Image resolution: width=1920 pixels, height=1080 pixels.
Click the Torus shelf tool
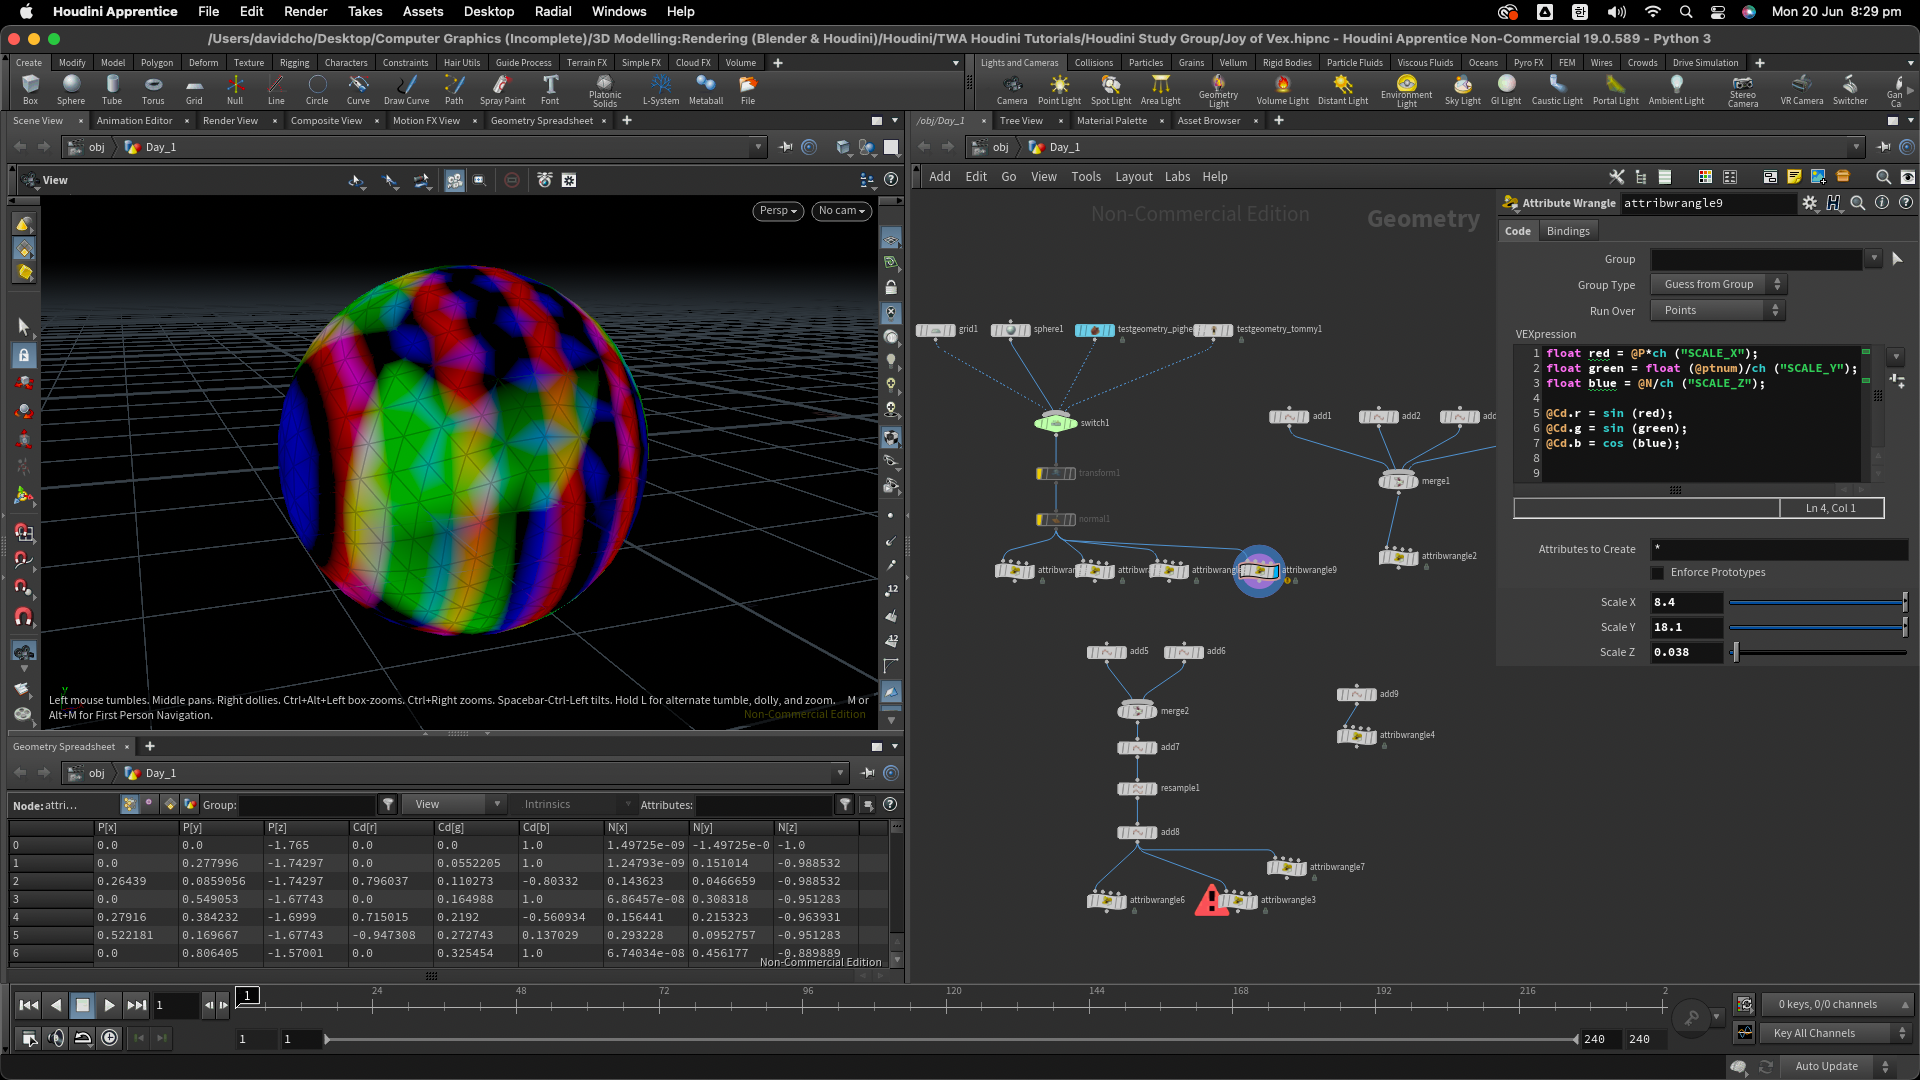(x=153, y=89)
